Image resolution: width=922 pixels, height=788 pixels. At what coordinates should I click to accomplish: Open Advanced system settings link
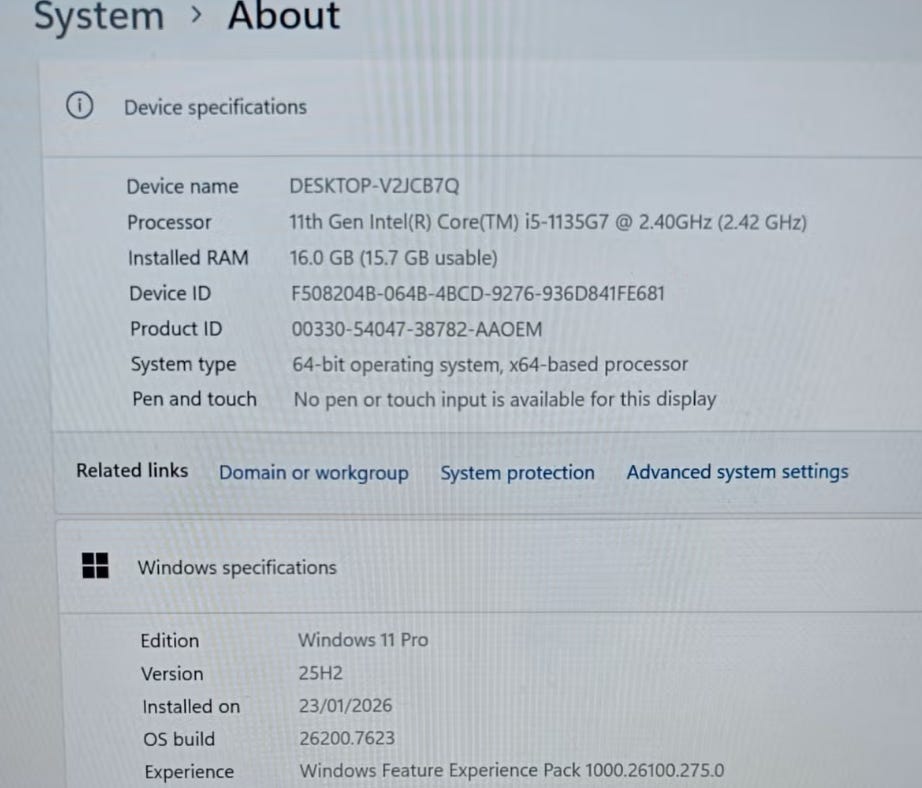(737, 472)
